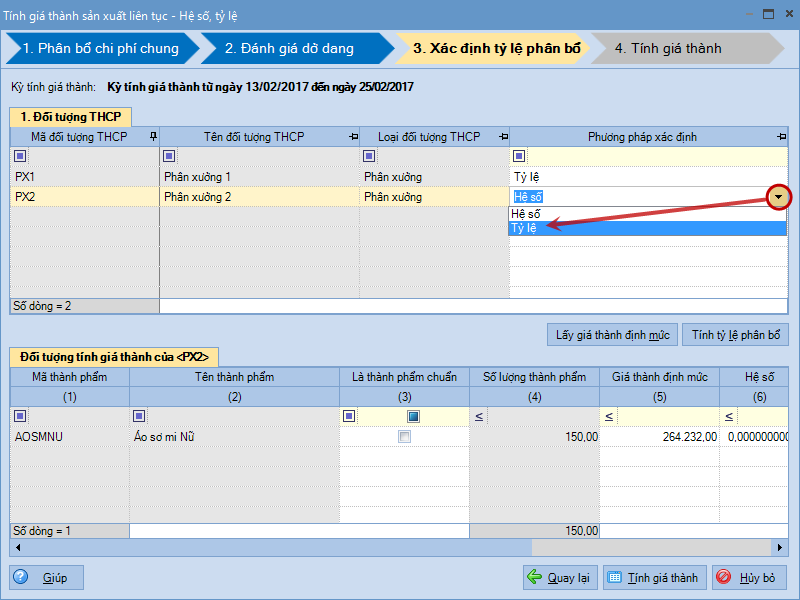800x600 pixels.
Task: Select the PX1 row in the grid
Action: pyautogui.click(x=85, y=177)
